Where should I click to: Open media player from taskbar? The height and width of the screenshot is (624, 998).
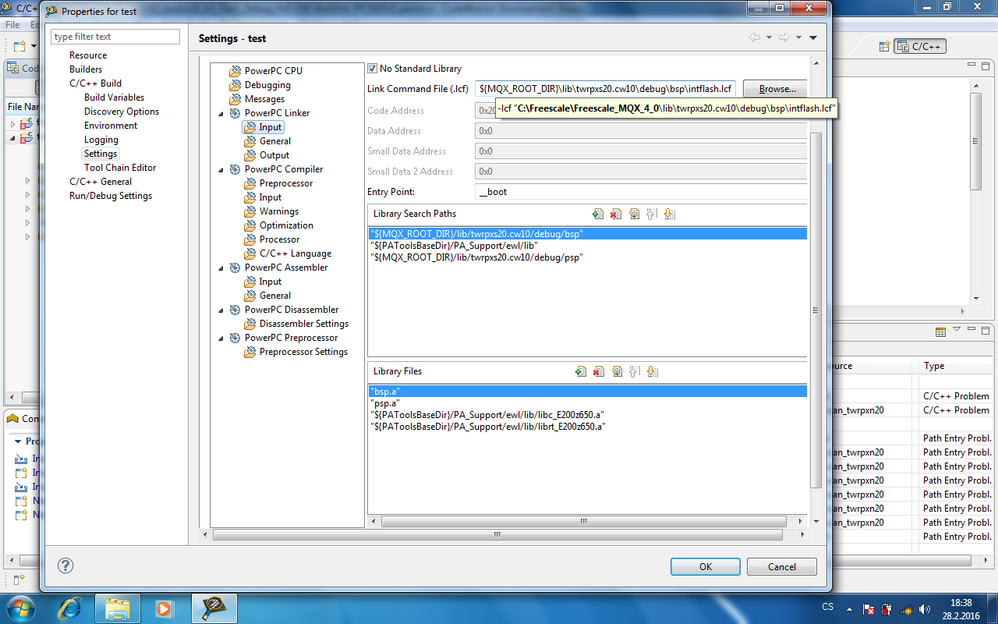click(164, 609)
